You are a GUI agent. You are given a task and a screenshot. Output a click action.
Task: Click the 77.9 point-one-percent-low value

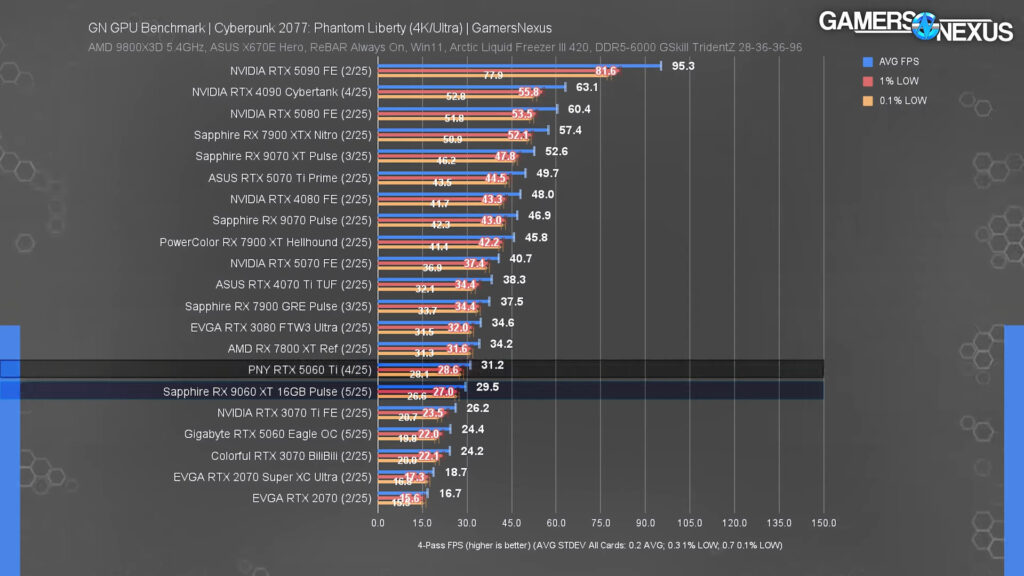pos(493,76)
